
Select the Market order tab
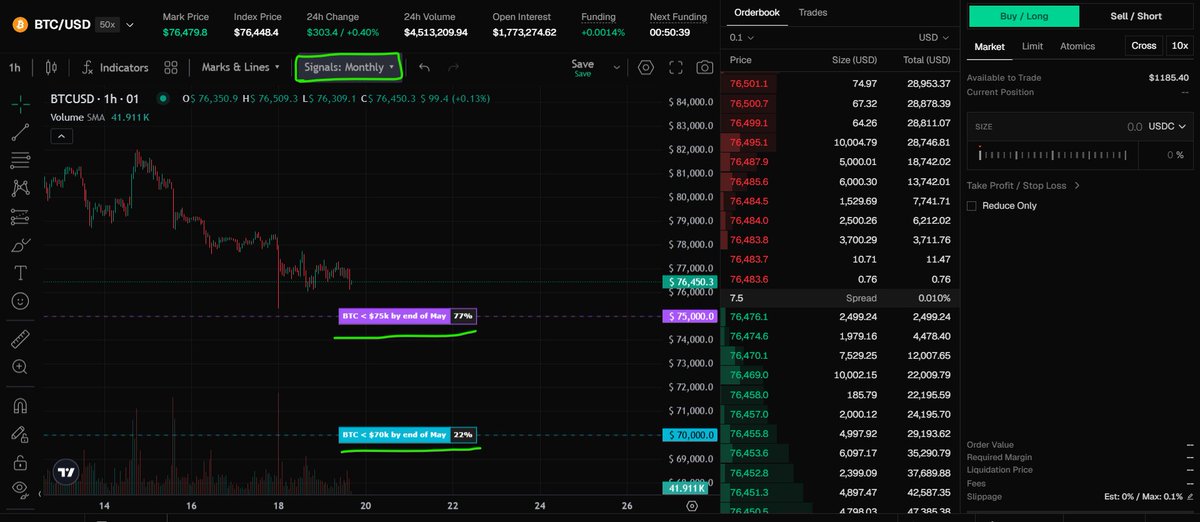pyautogui.click(x=989, y=46)
